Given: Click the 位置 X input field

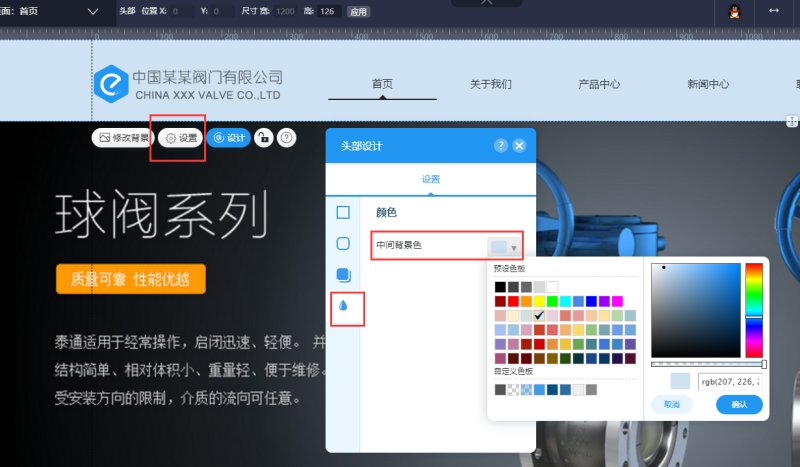Looking at the screenshot, I should [182, 11].
